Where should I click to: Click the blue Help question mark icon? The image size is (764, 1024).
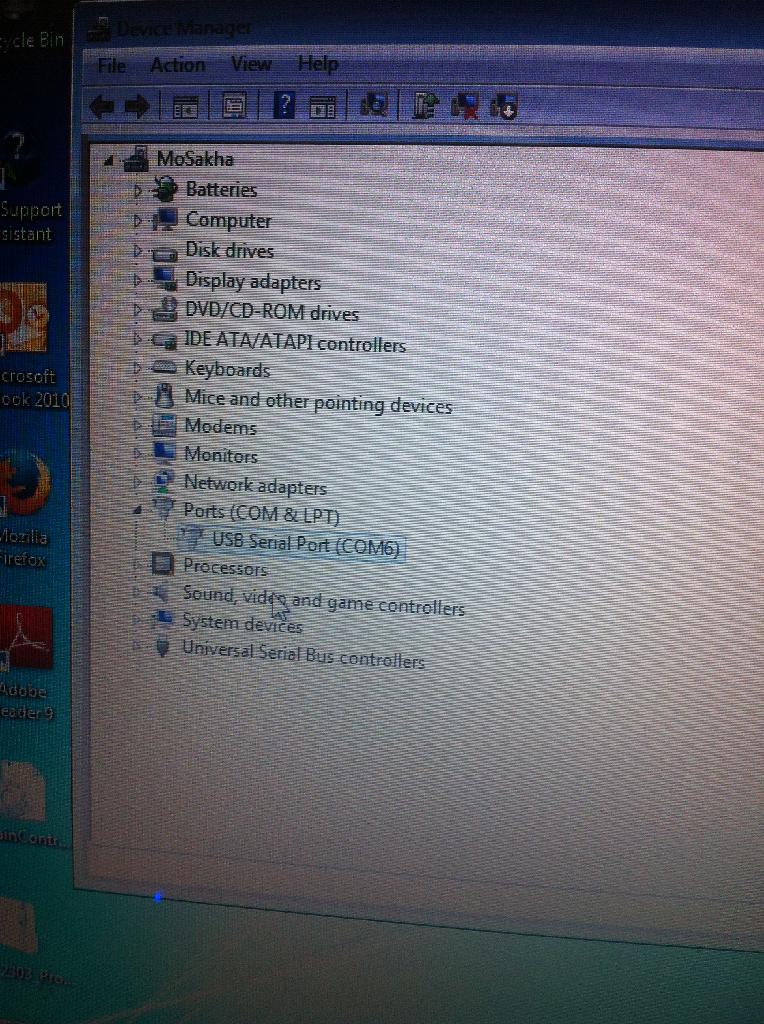click(x=284, y=104)
